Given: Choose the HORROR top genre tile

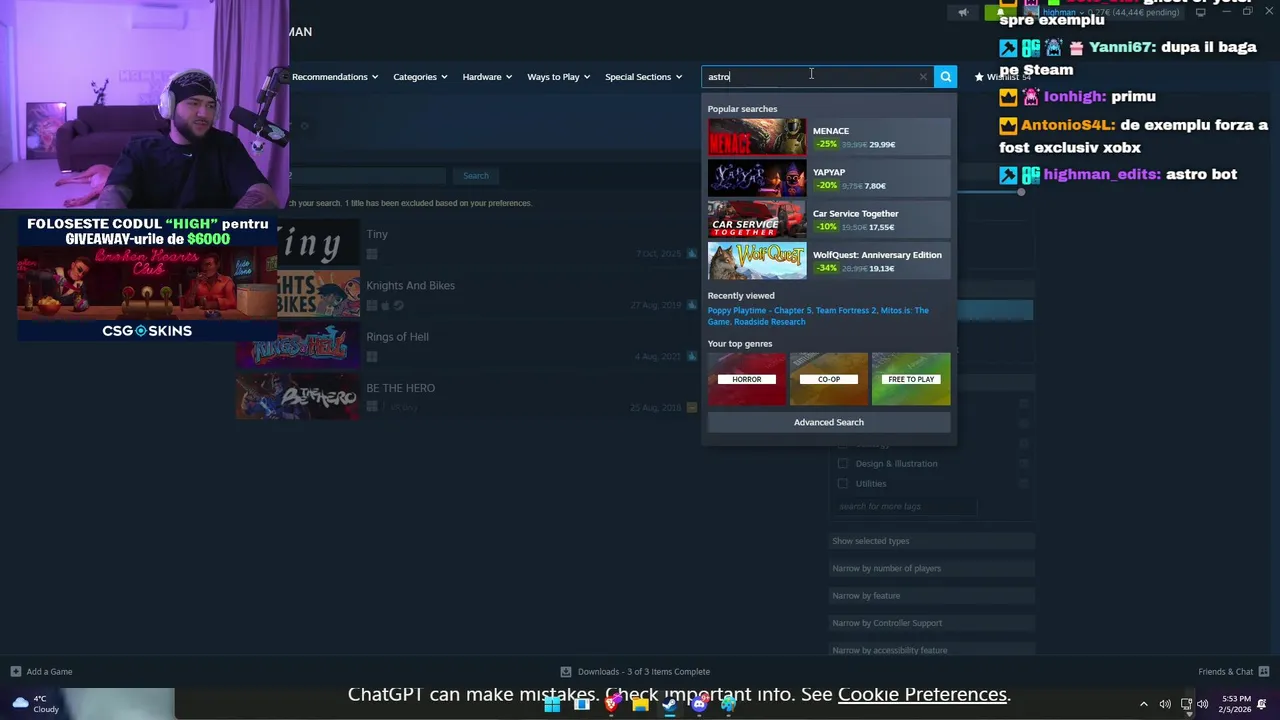Looking at the screenshot, I should click(746, 379).
